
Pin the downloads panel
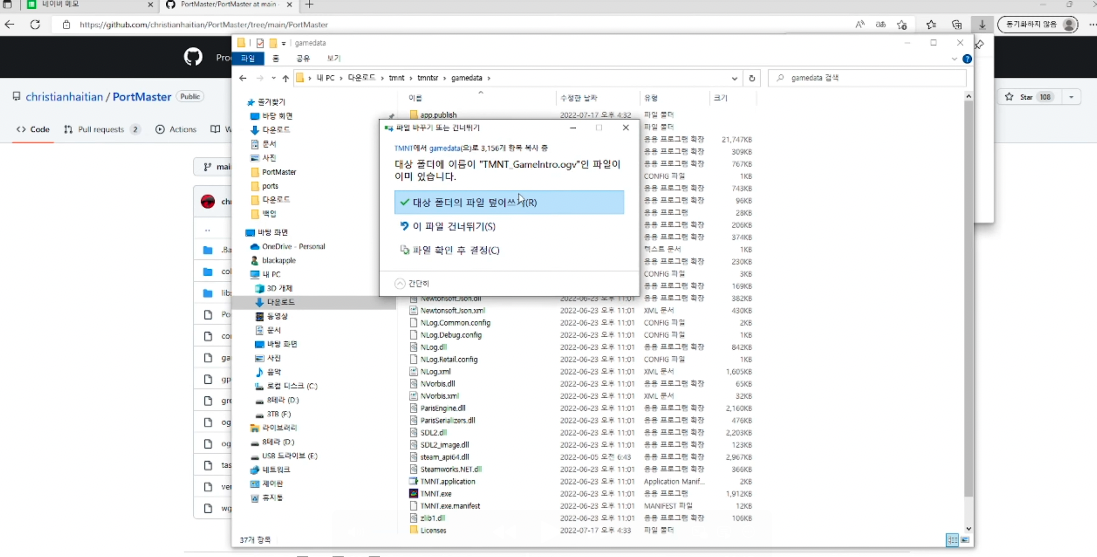(979, 44)
